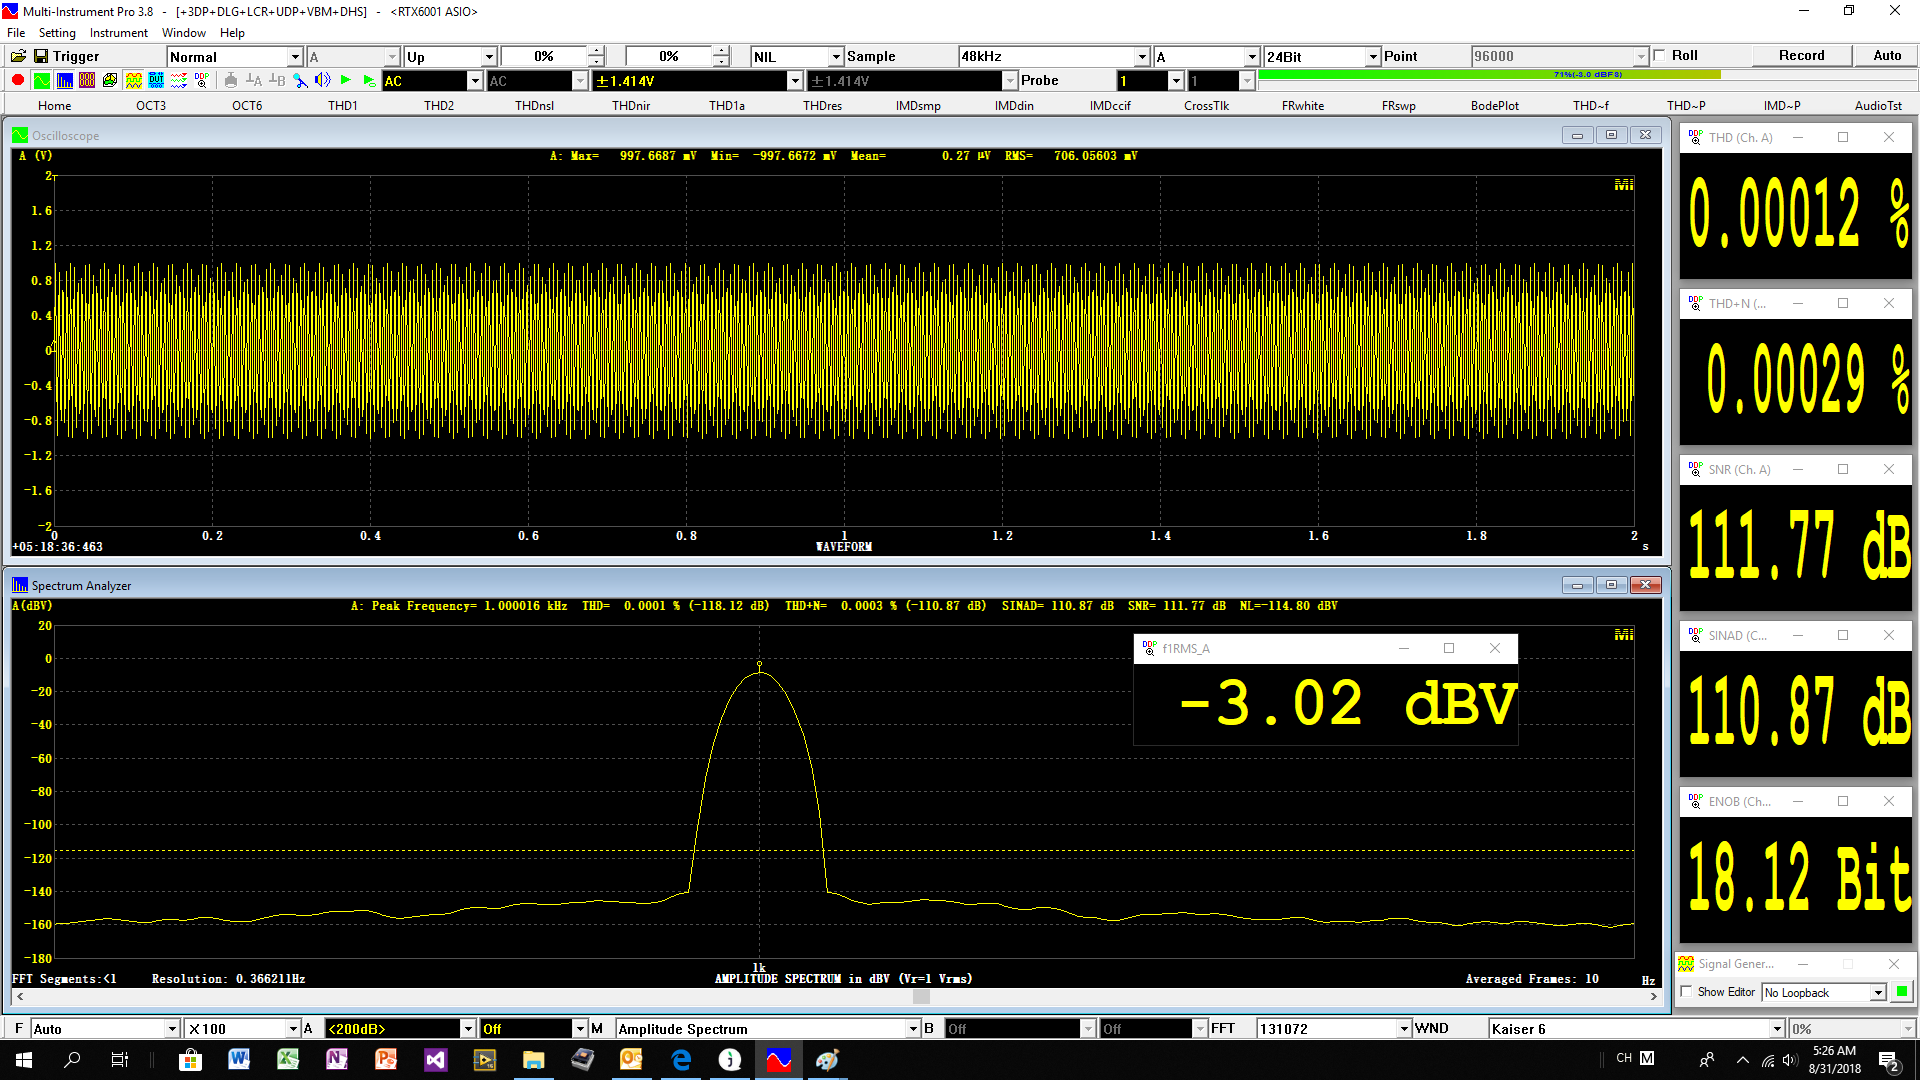Open the Oscilloscope instrument icon

pos(42,80)
